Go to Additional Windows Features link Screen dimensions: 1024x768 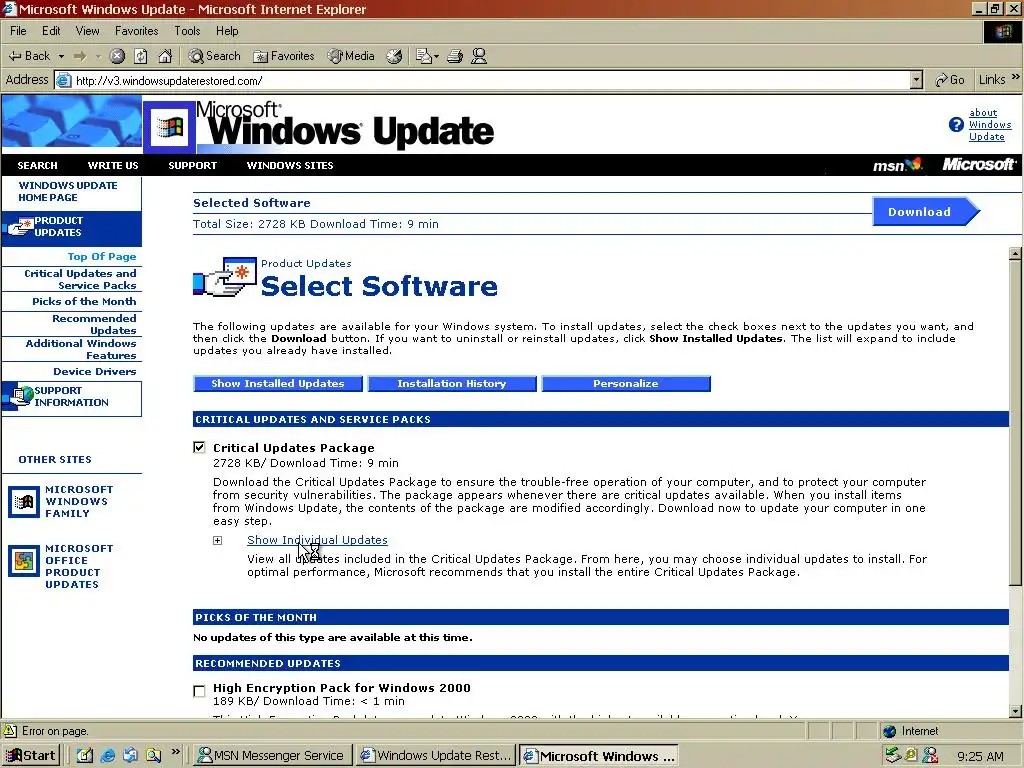(81, 349)
